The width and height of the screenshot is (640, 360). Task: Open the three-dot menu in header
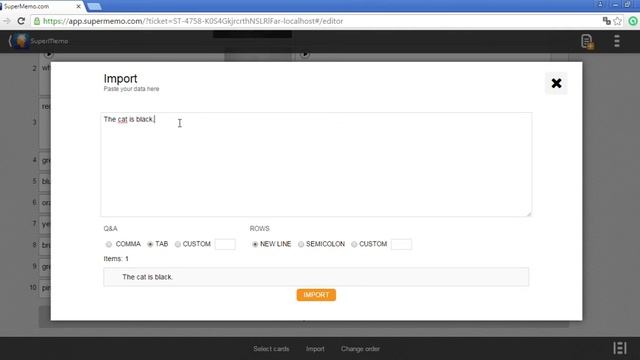[617, 41]
